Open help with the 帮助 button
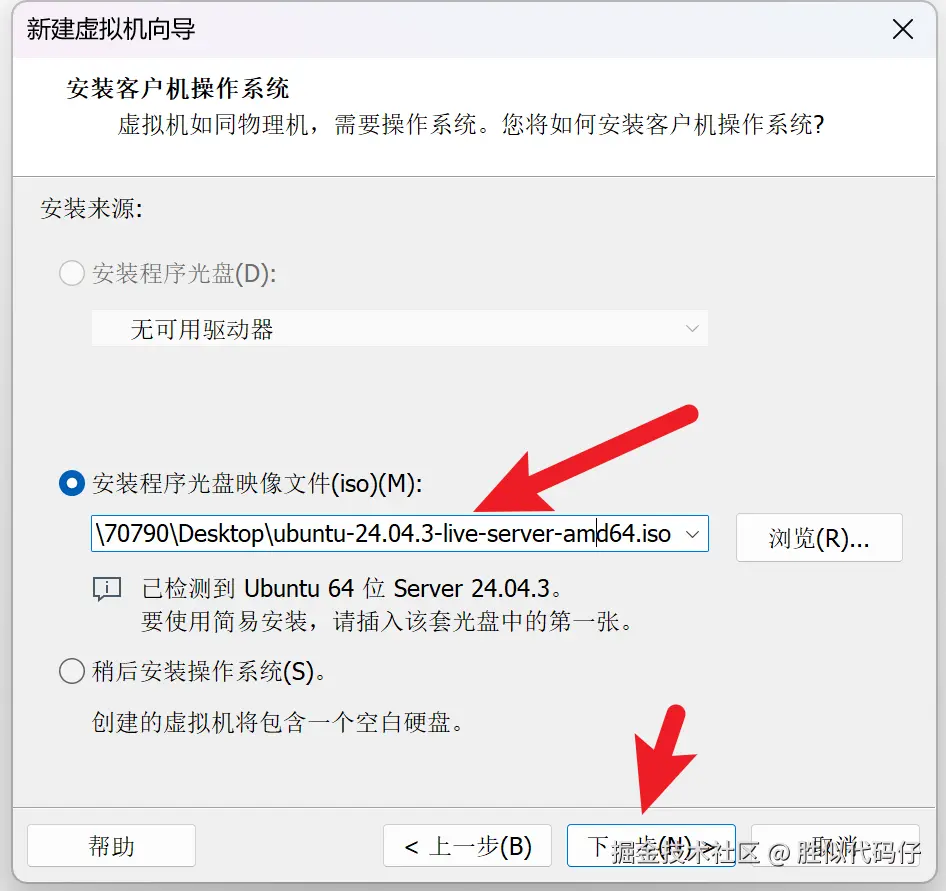The height and width of the screenshot is (891, 946). [111, 846]
